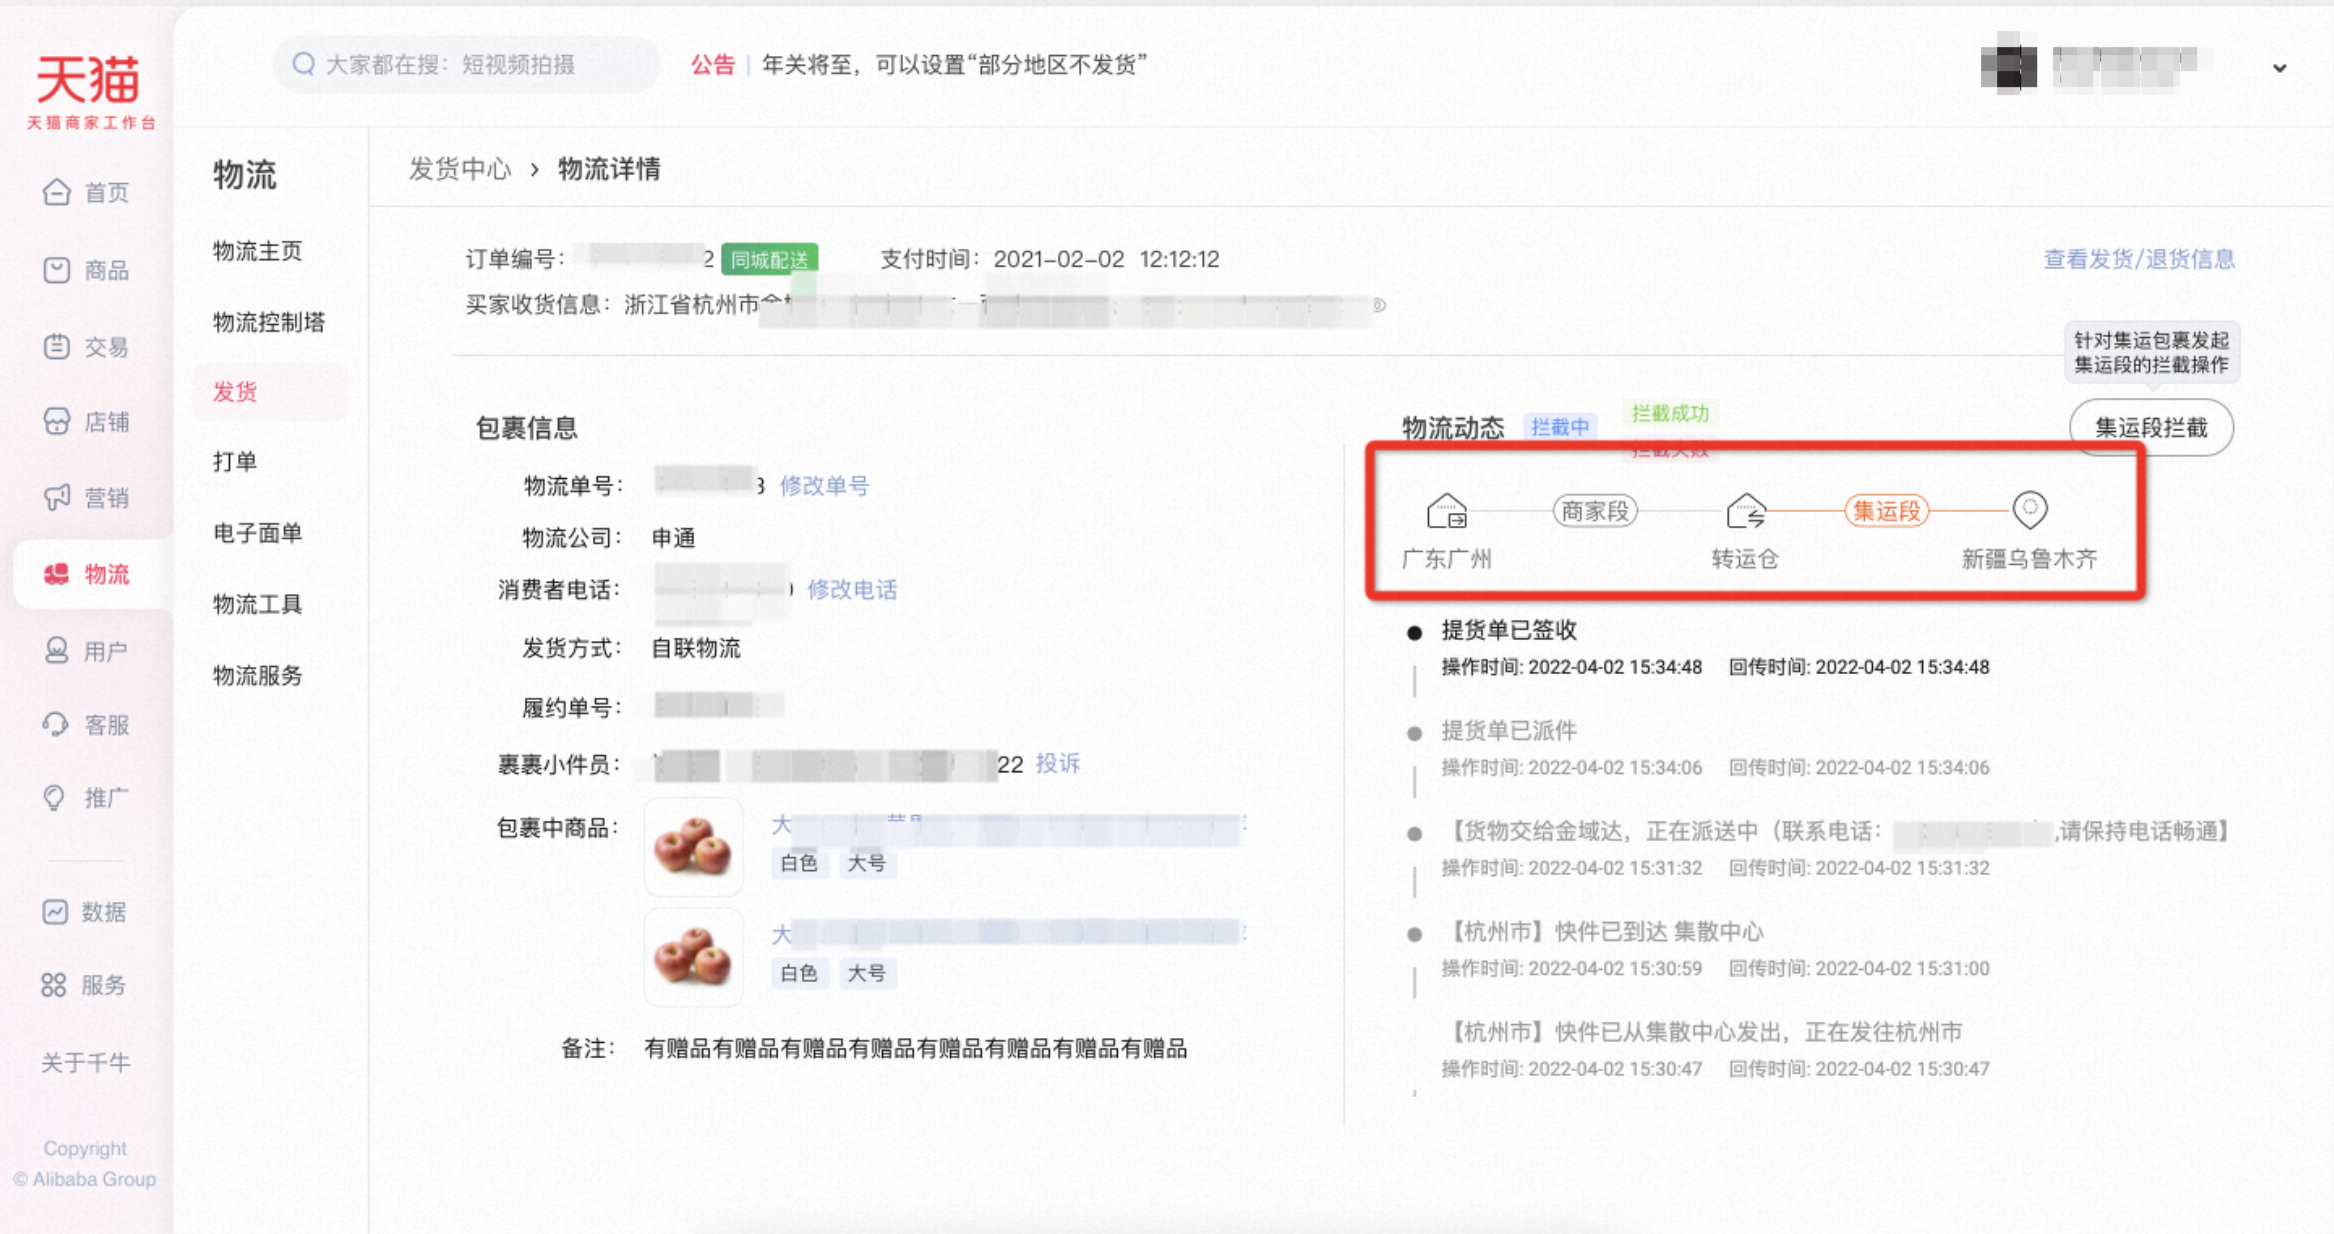
Task: Click the Home (首页) sidebar icon
Action: pyautogui.click(x=57, y=192)
